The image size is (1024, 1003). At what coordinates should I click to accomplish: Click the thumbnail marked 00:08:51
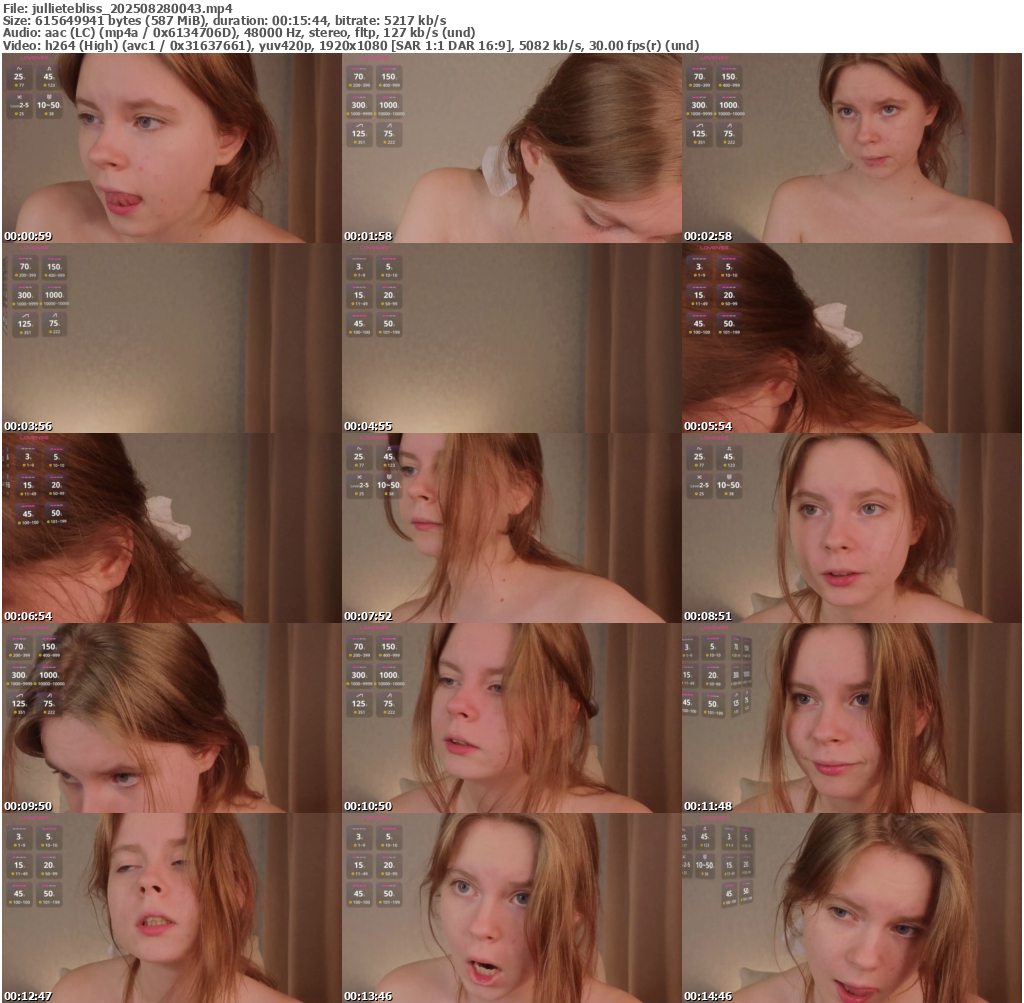coord(851,528)
